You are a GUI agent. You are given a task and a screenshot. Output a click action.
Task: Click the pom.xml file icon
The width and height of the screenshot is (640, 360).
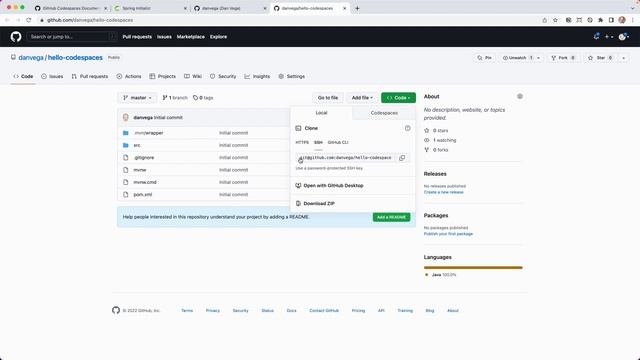click(x=126, y=195)
